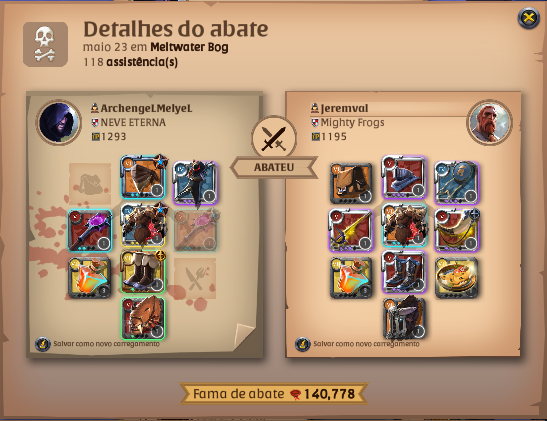Save killer's gear as new loadout
The width and height of the screenshot is (547, 421).
(x=97, y=344)
